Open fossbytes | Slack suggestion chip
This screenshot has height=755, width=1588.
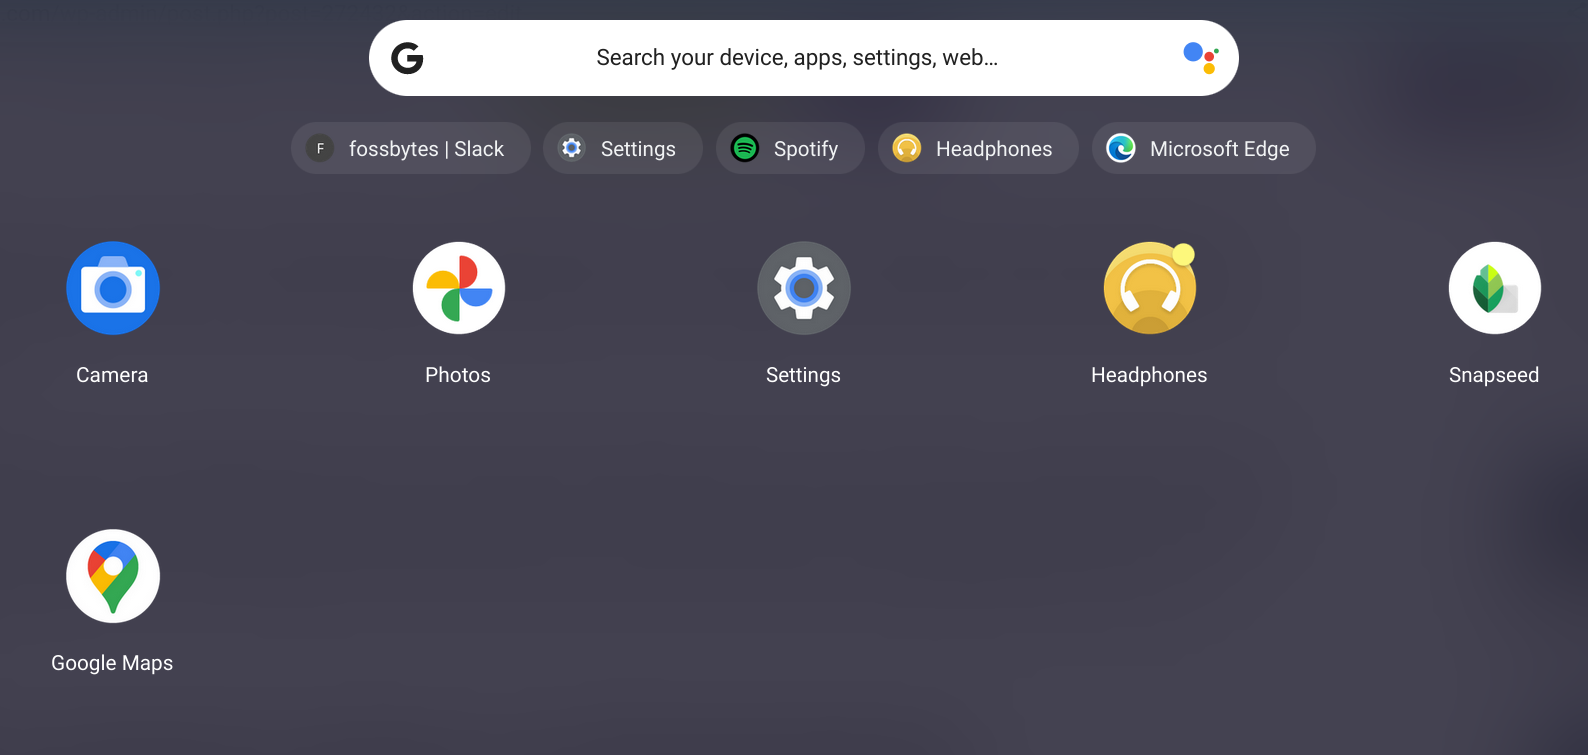click(x=411, y=148)
